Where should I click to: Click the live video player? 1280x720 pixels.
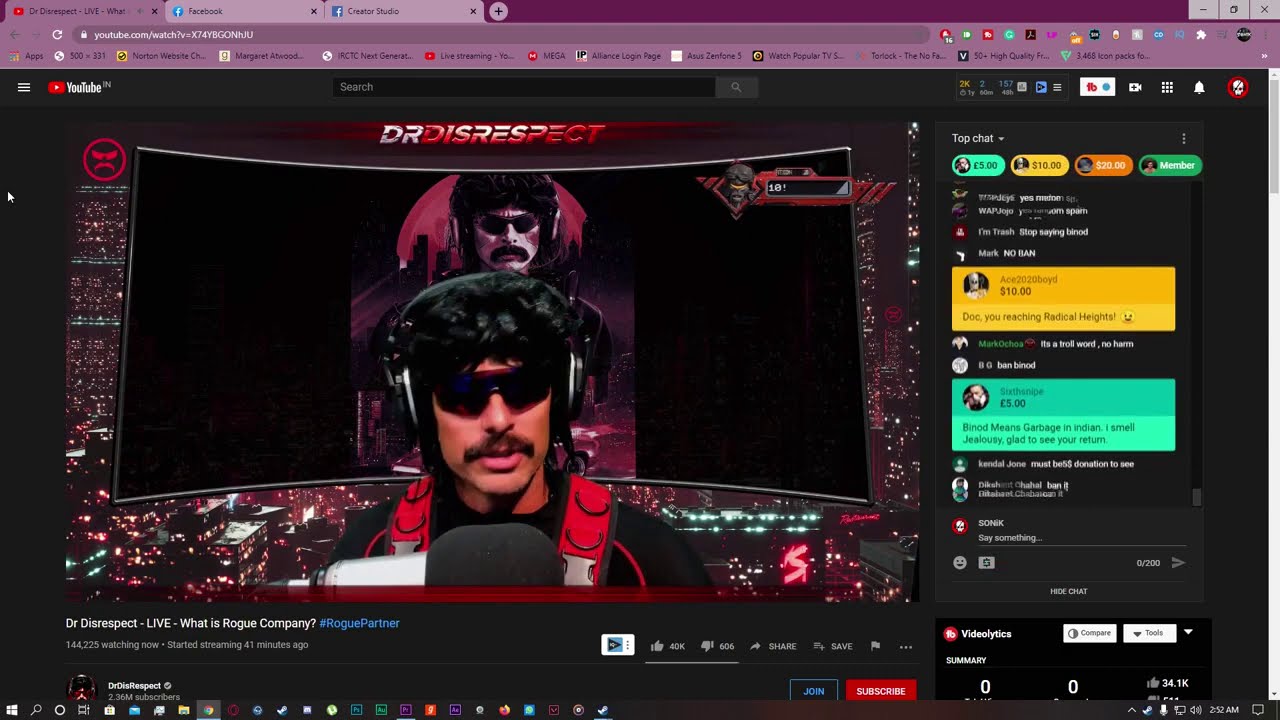tap(492, 362)
